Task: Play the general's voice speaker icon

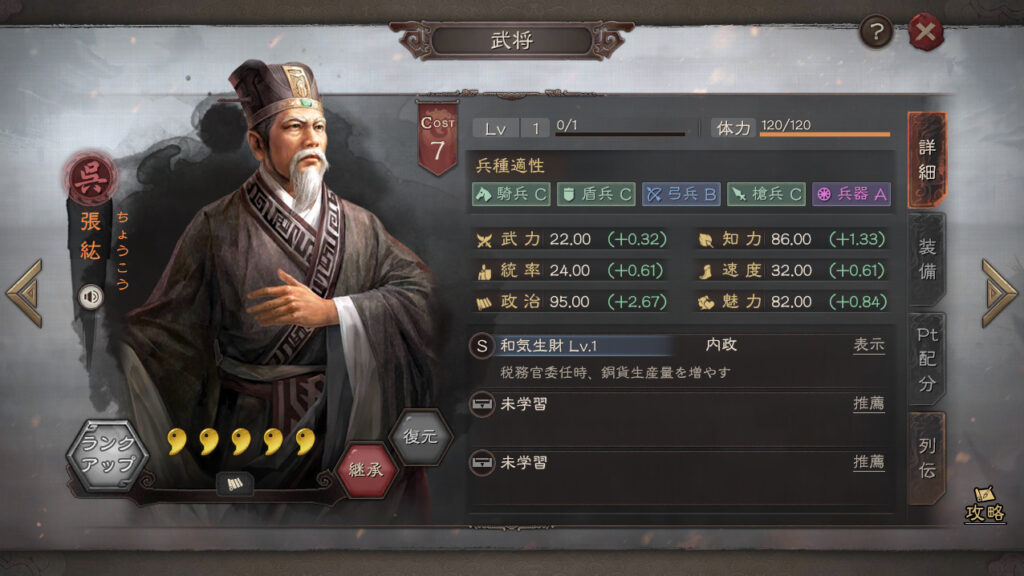Action: pos(91,297)
